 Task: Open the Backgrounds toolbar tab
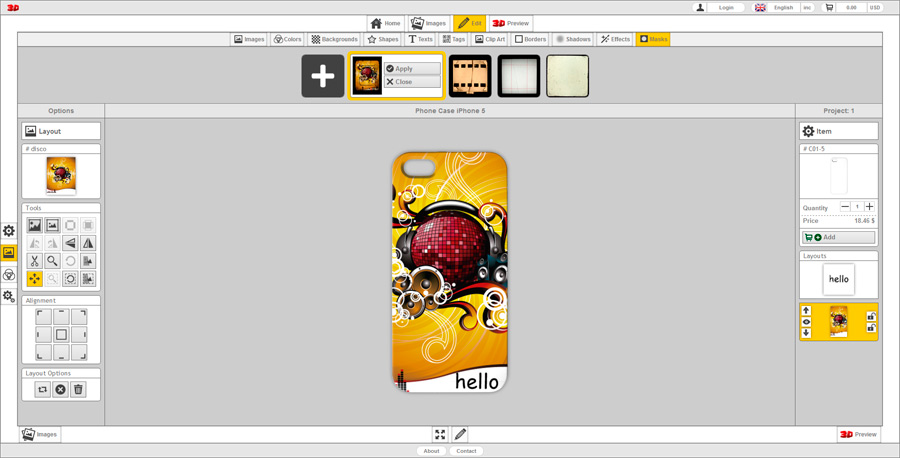pos(334,39)
